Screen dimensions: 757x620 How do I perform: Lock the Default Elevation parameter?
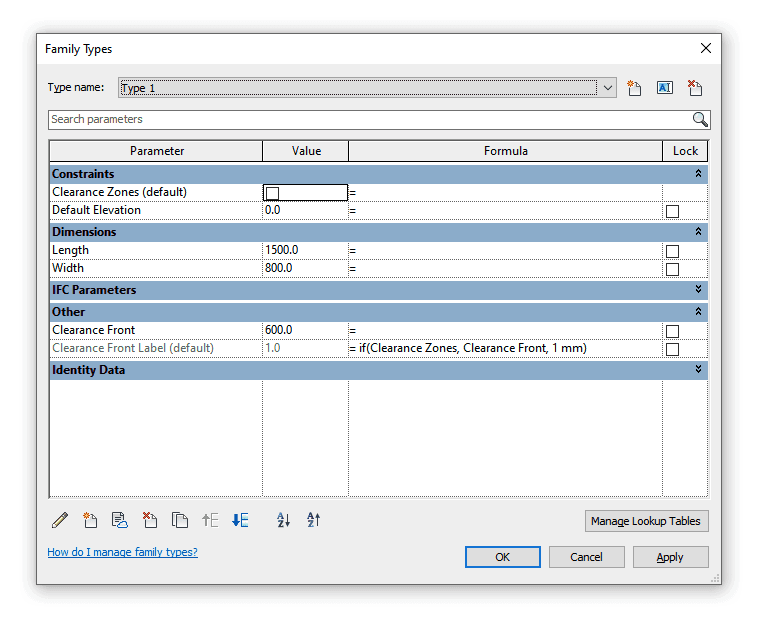[x=672, y=211]
